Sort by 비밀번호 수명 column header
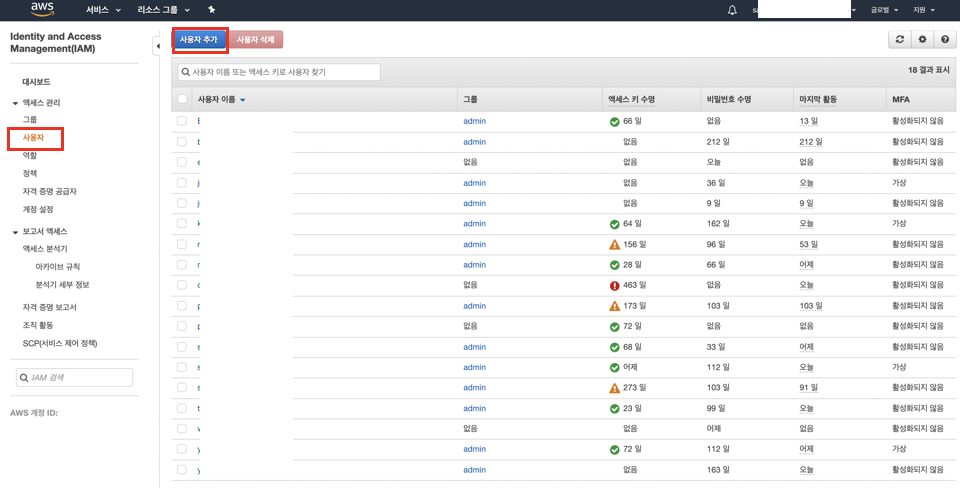This screenshot has width=960, height=488. point(729,100)
